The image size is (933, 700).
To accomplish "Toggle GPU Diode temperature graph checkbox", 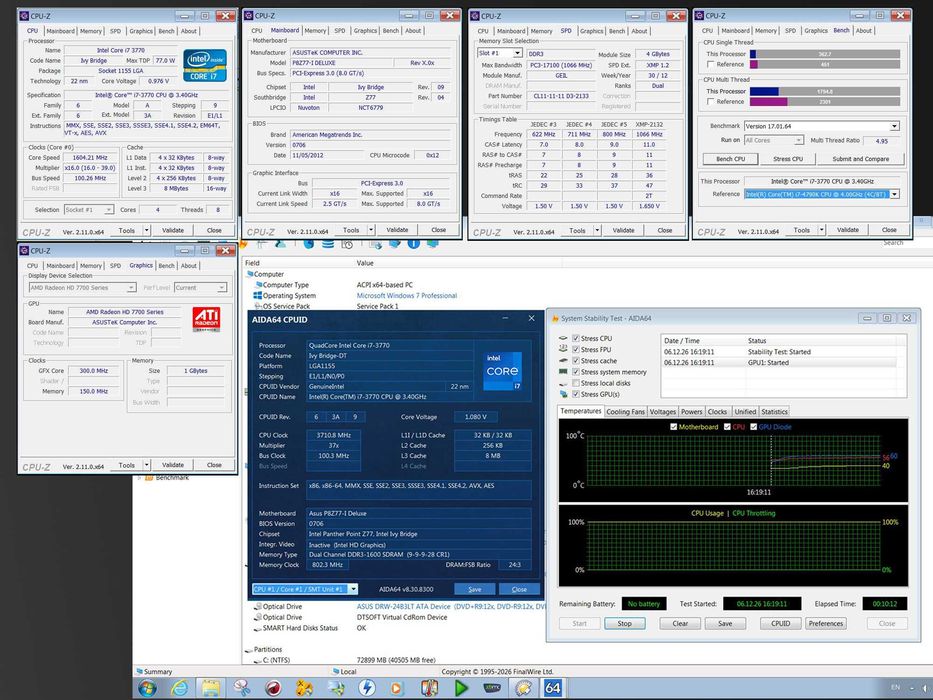I will pos(753,427).
